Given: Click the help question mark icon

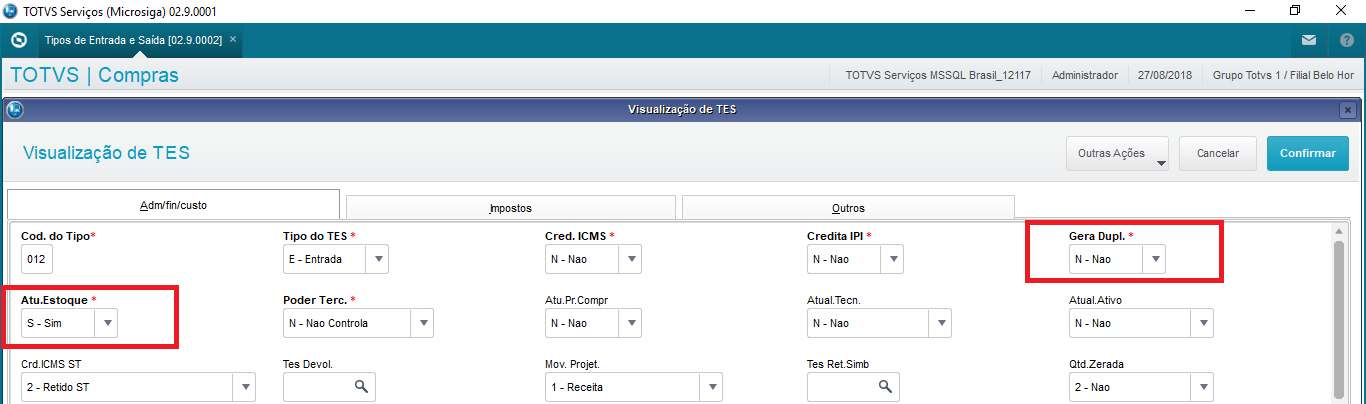Looking at the screenshot, I should tap(1346, 41).
